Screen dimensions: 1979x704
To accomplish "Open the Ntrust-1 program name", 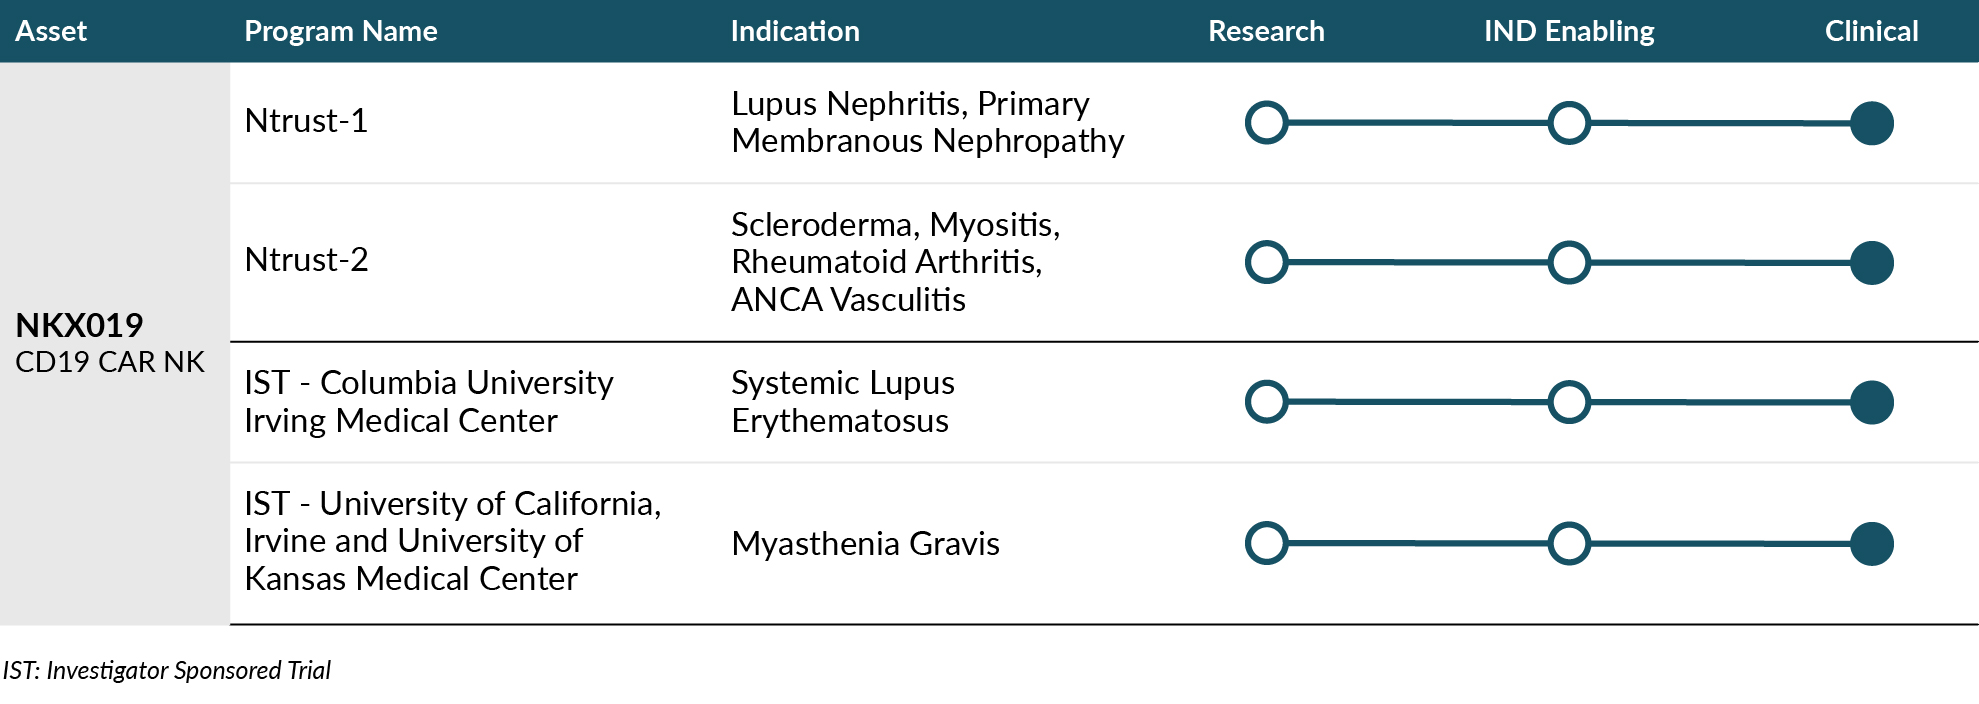I will coord(306,121).
